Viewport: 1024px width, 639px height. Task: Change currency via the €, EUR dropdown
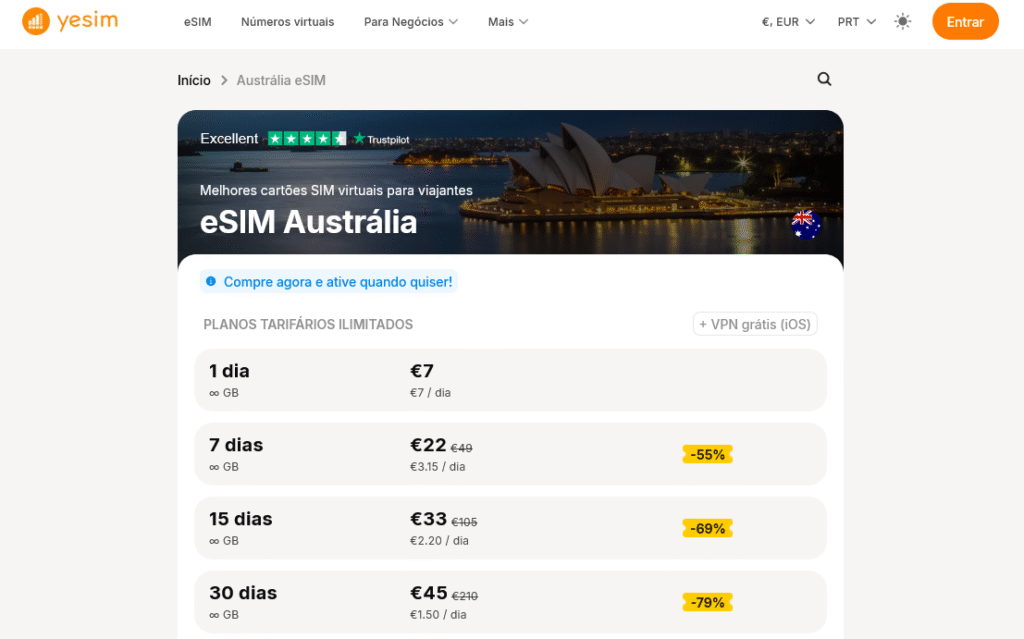(x=786, y=20)
